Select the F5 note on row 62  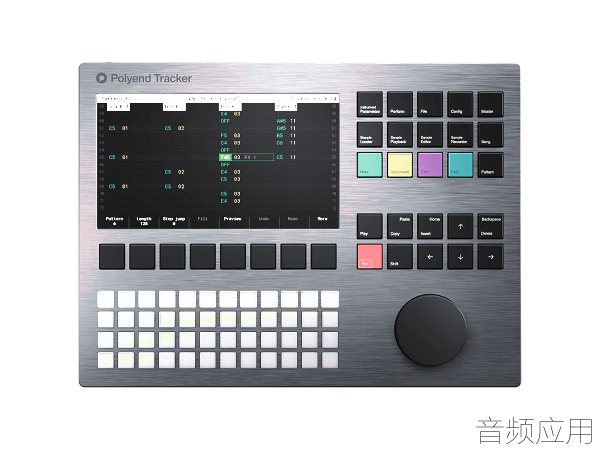[x=224, y=135]
